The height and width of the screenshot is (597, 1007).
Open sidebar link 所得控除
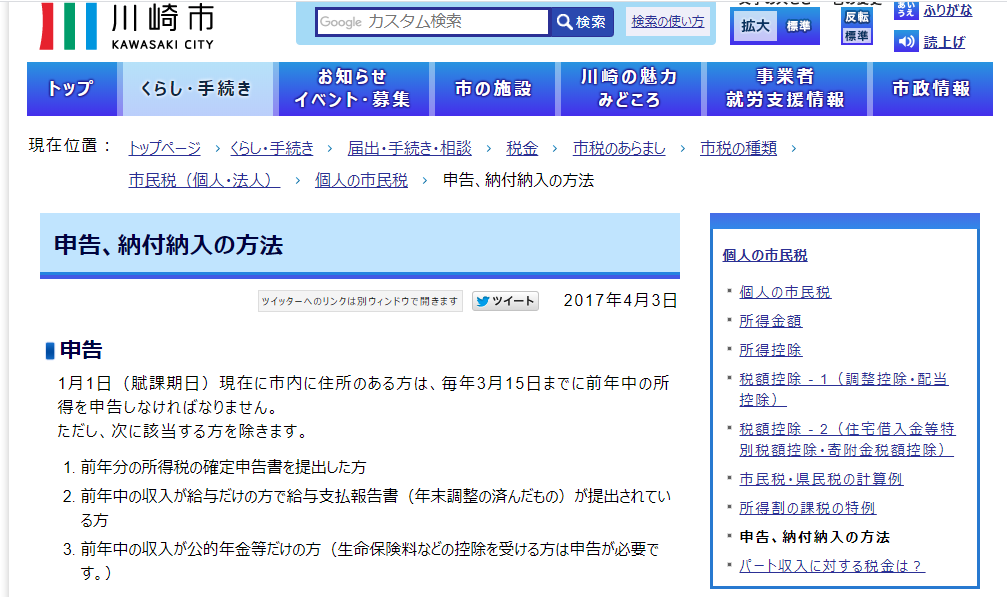[x=770, y=350]
